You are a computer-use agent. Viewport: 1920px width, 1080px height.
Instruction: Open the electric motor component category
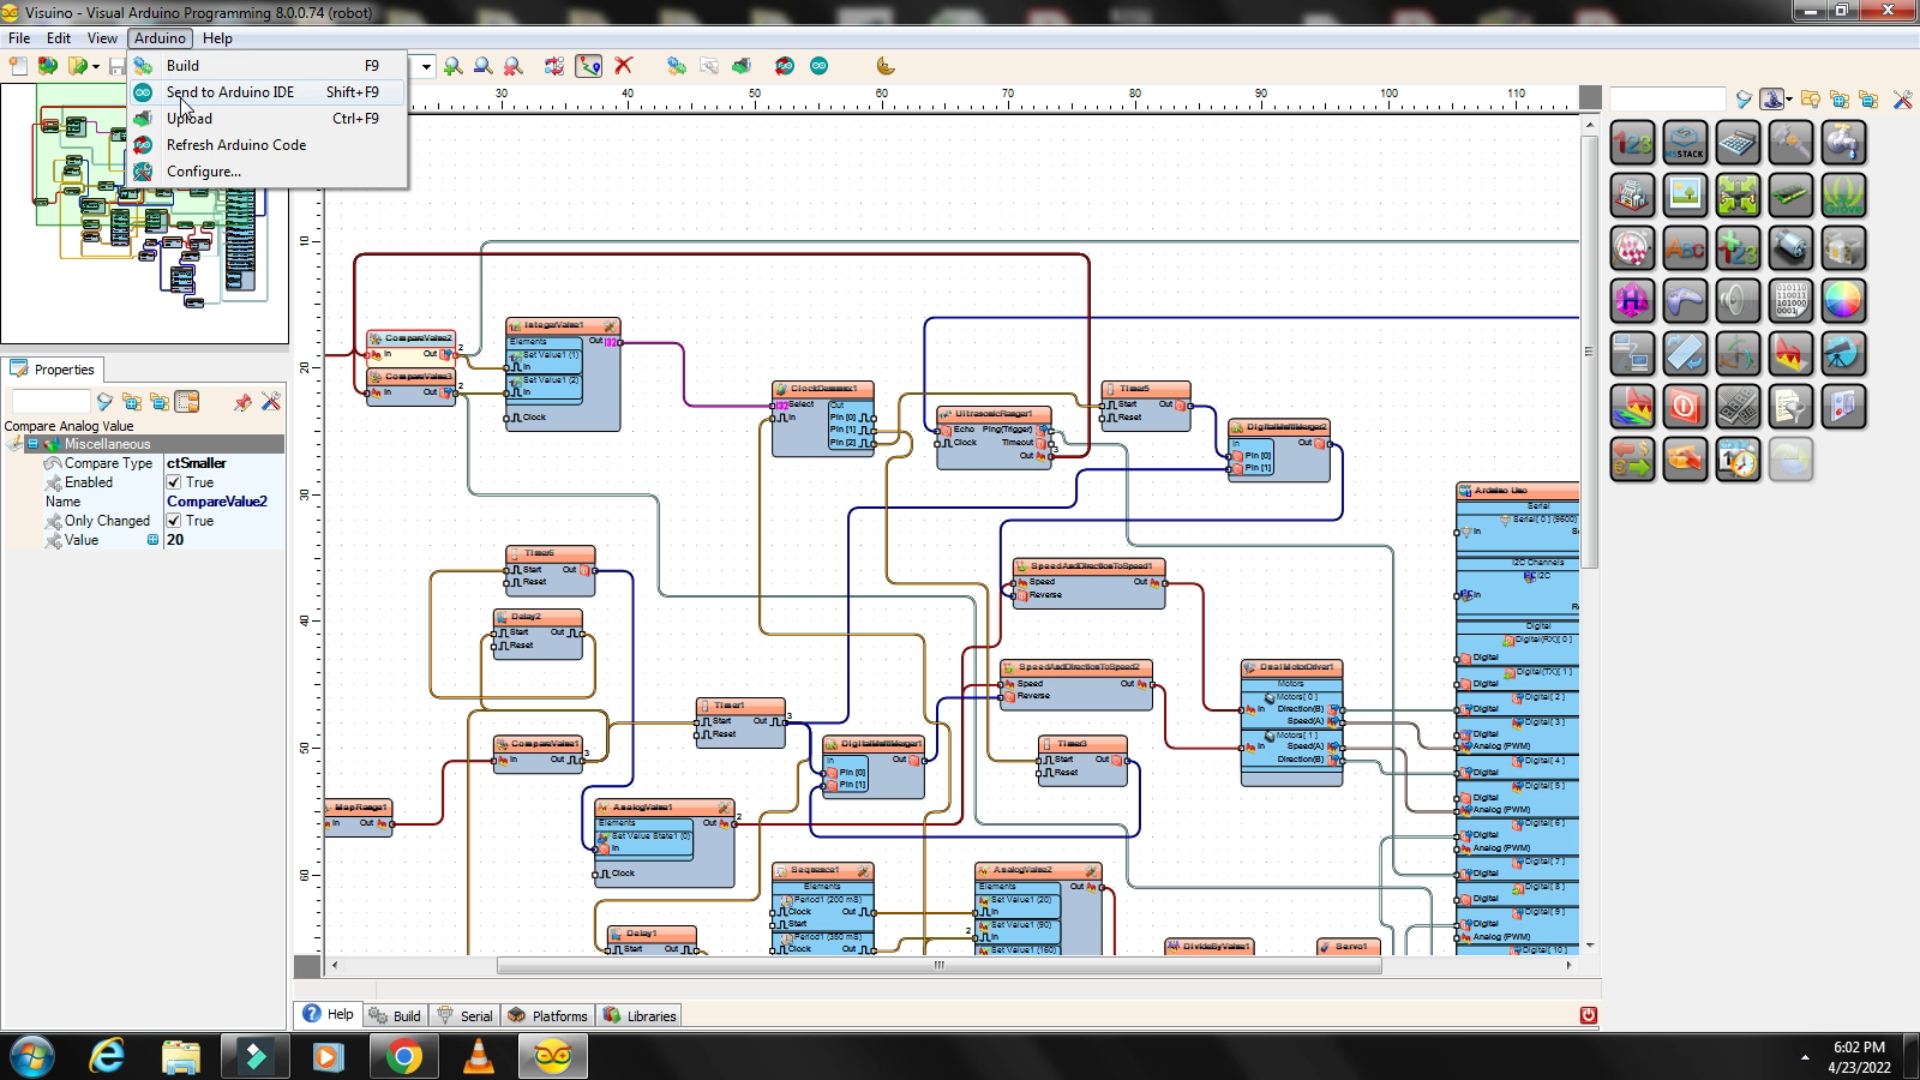pos(1791,248)
